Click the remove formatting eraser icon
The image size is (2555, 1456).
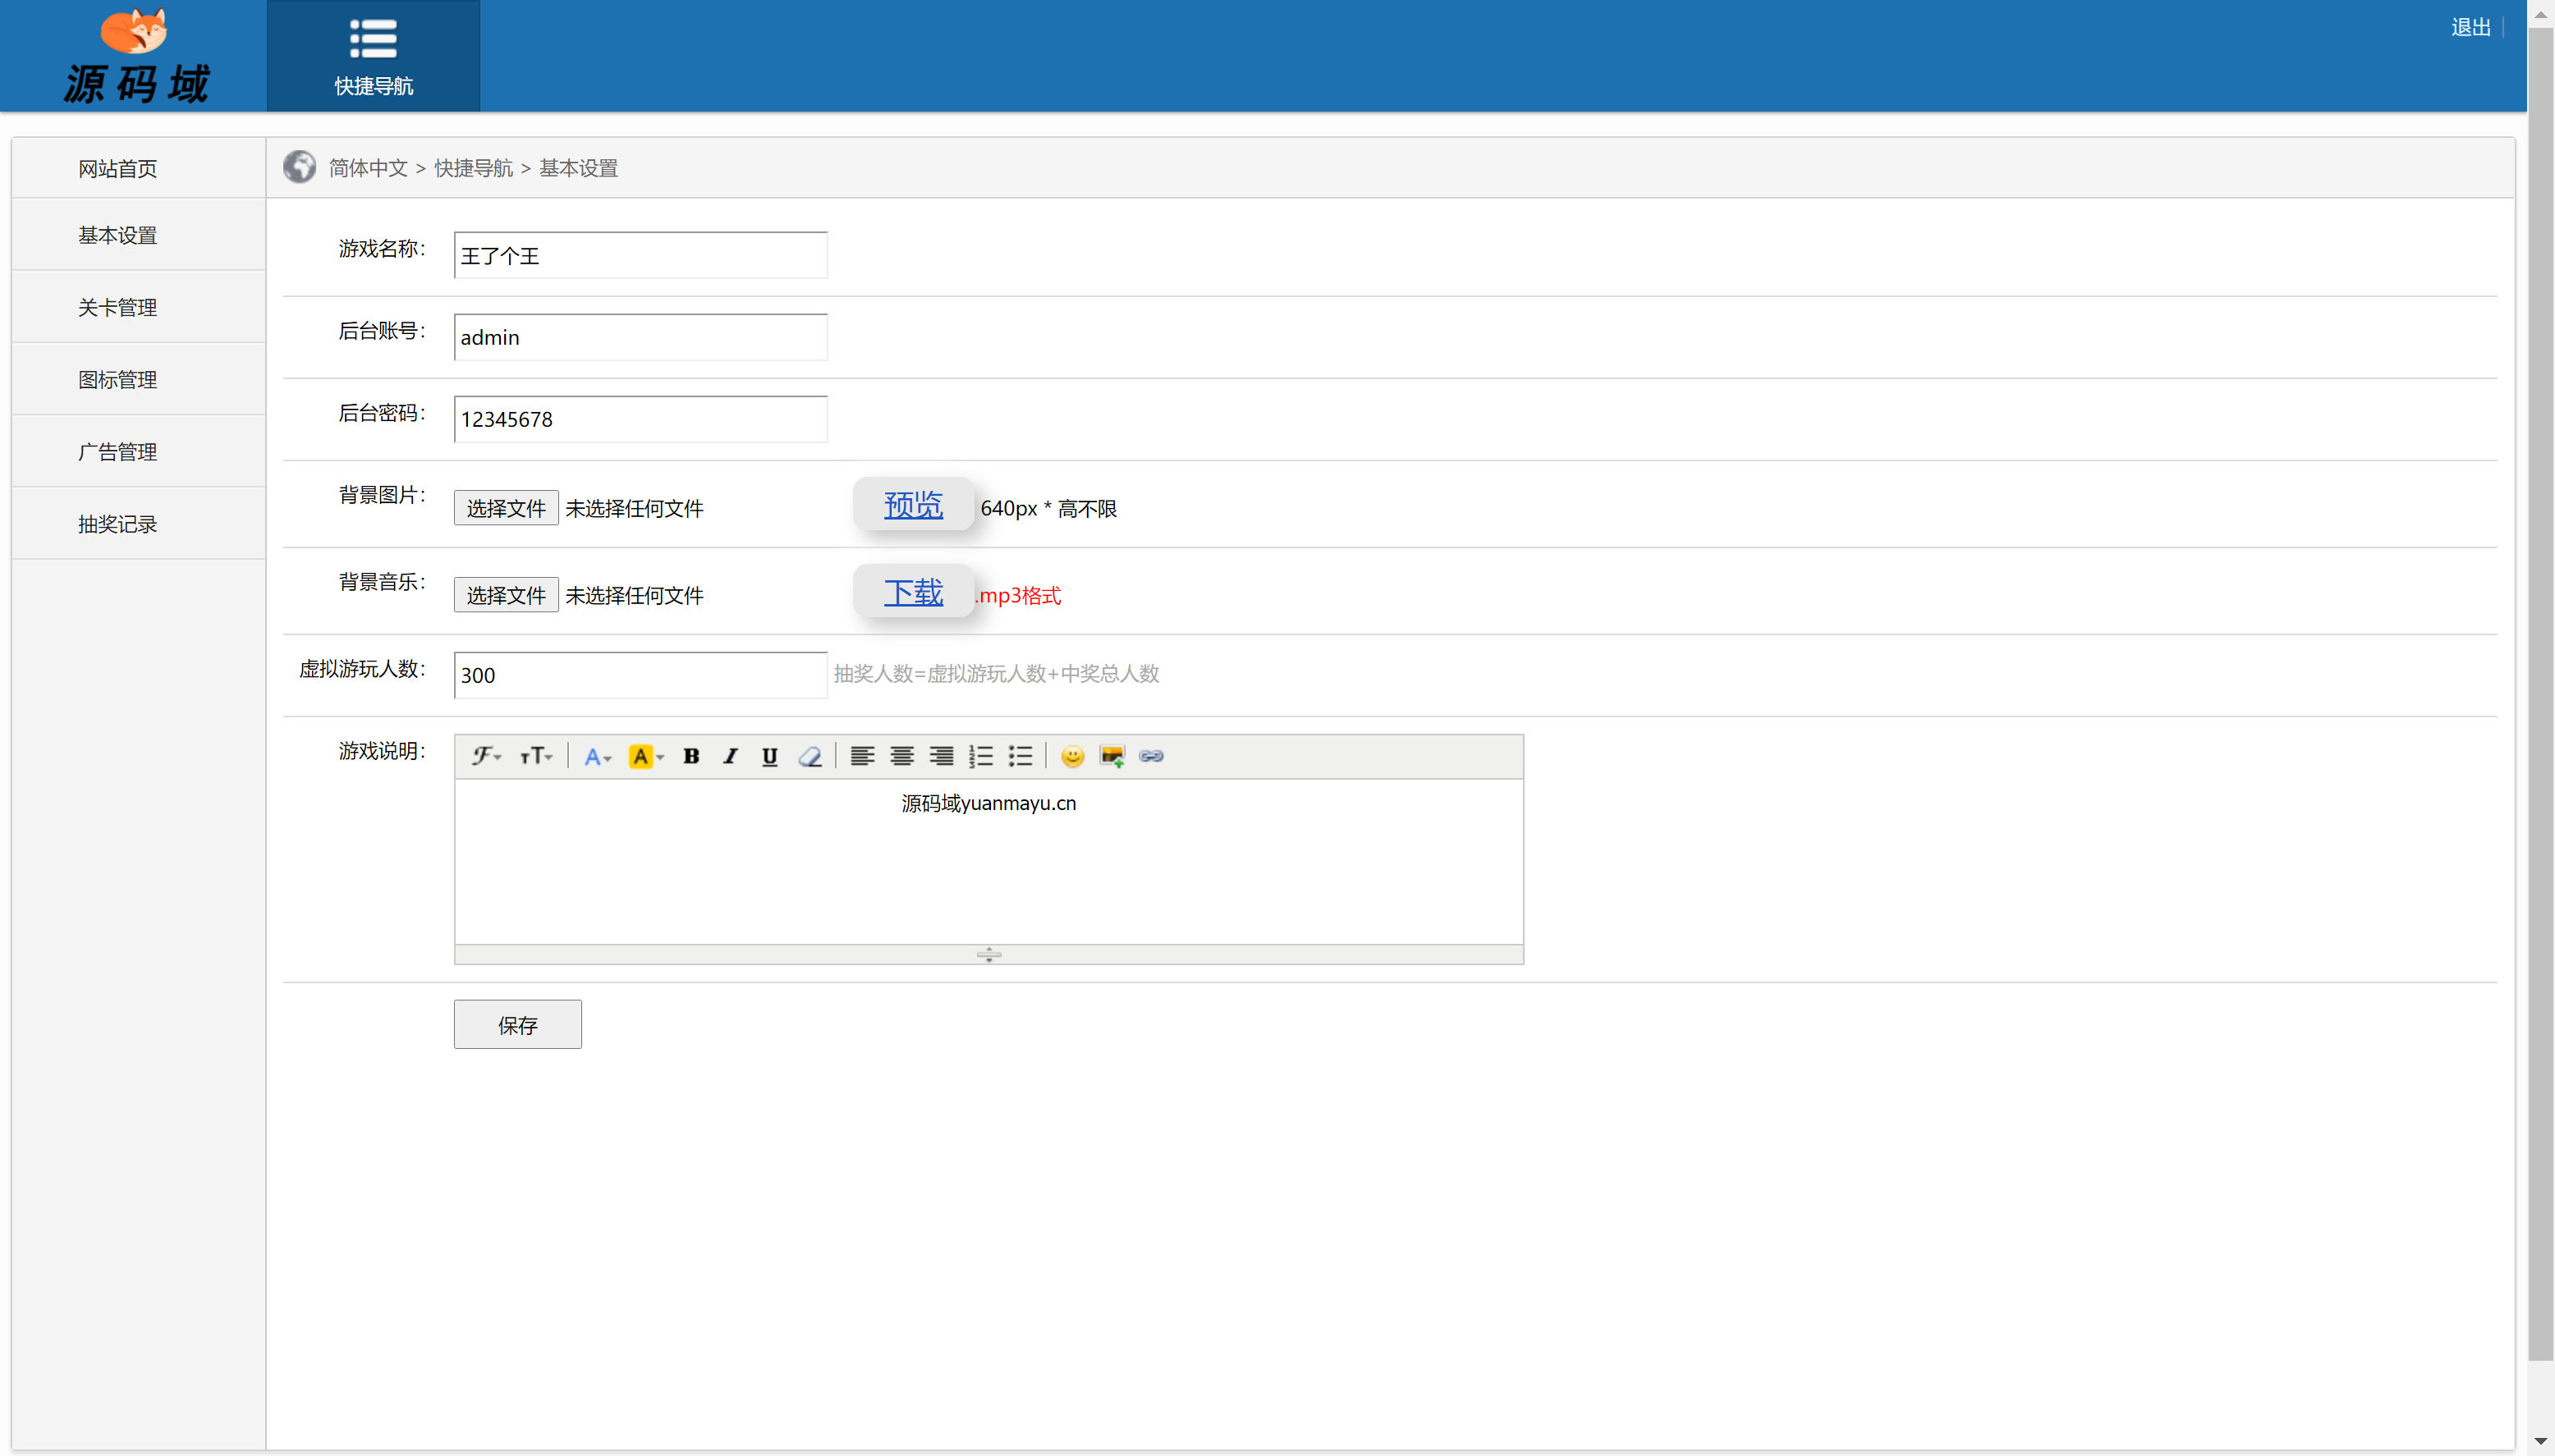pos(810,756)
